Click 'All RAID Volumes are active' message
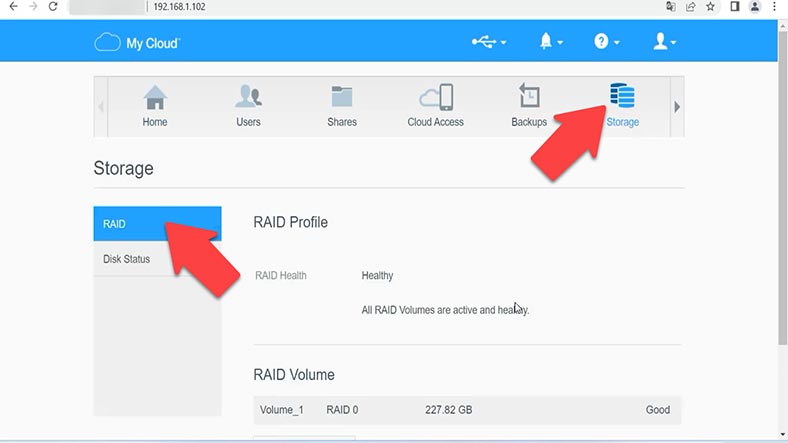Viewport: 788px width, 443px height. 445,310
